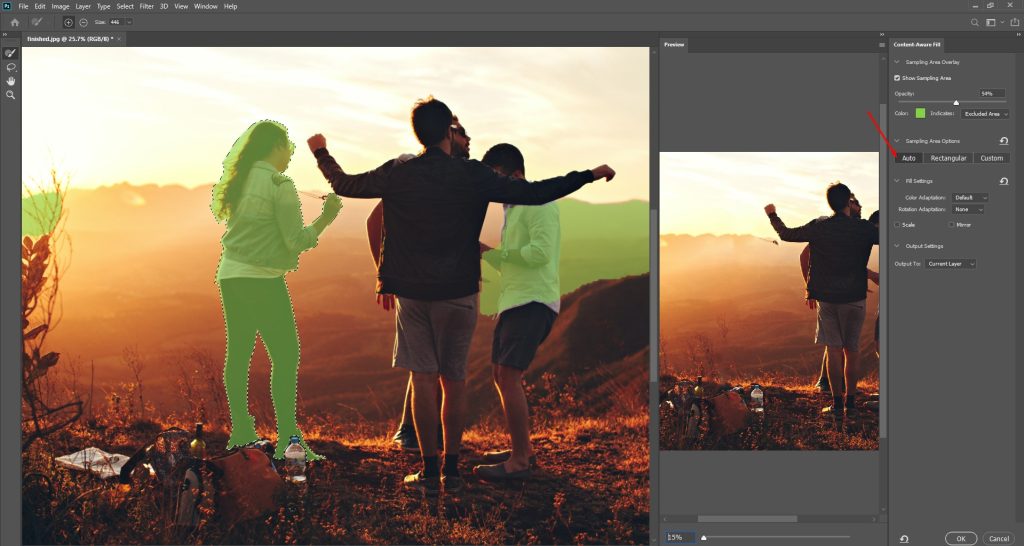Click the canvas vertical scrollbar
1024x546 pixels.
[x=654, y=296]
